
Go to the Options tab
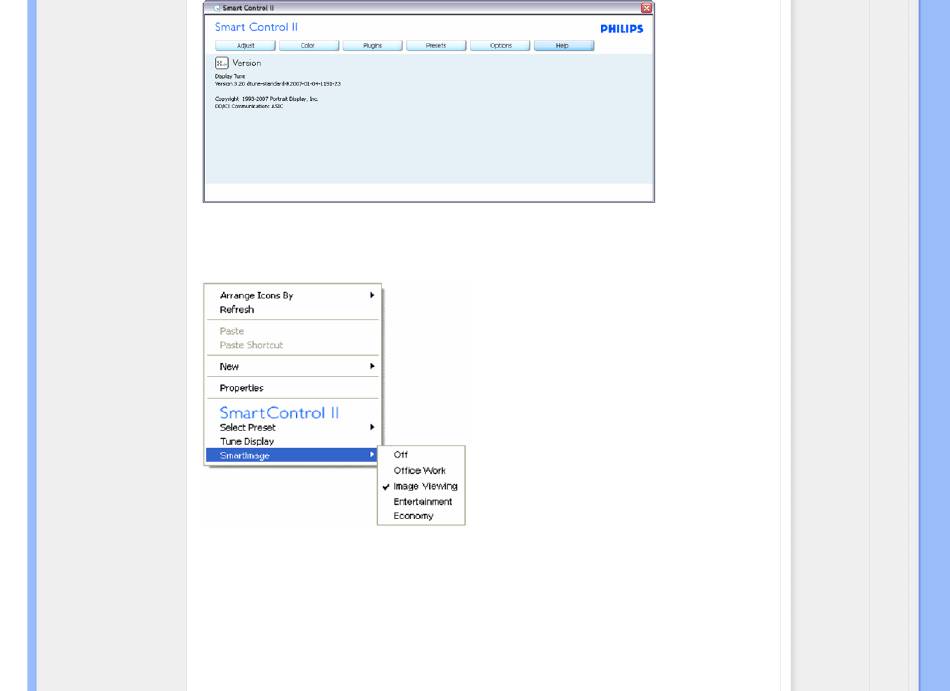(500, 45)
